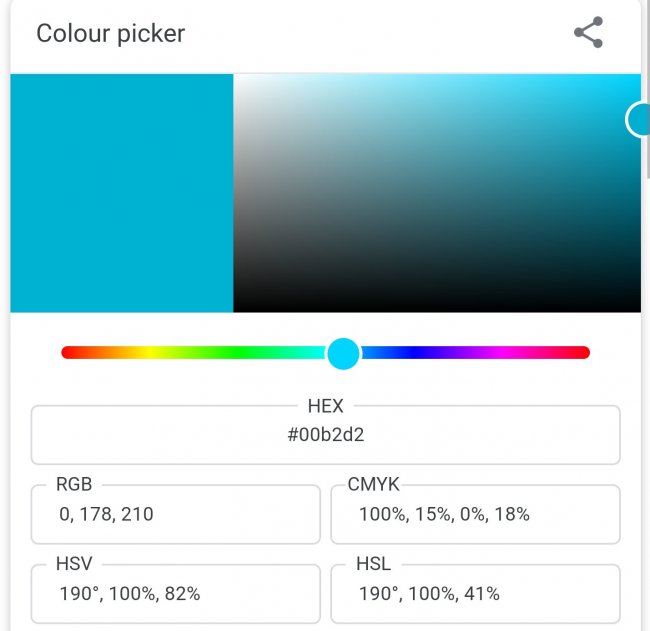Click the share icon

[x=588, y=33]
